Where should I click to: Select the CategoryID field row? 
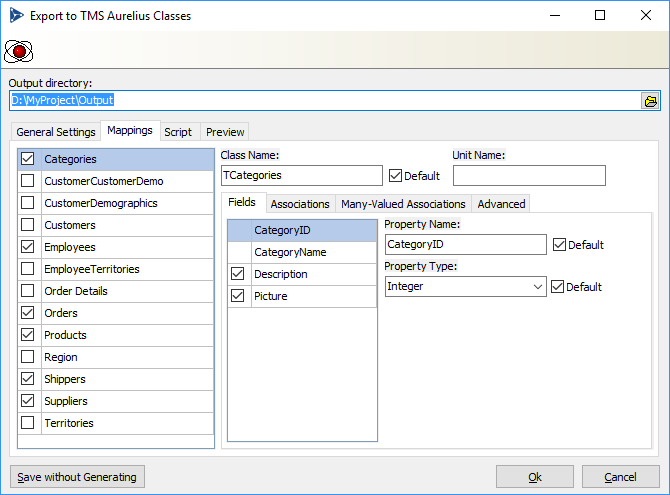click(303, 230)
